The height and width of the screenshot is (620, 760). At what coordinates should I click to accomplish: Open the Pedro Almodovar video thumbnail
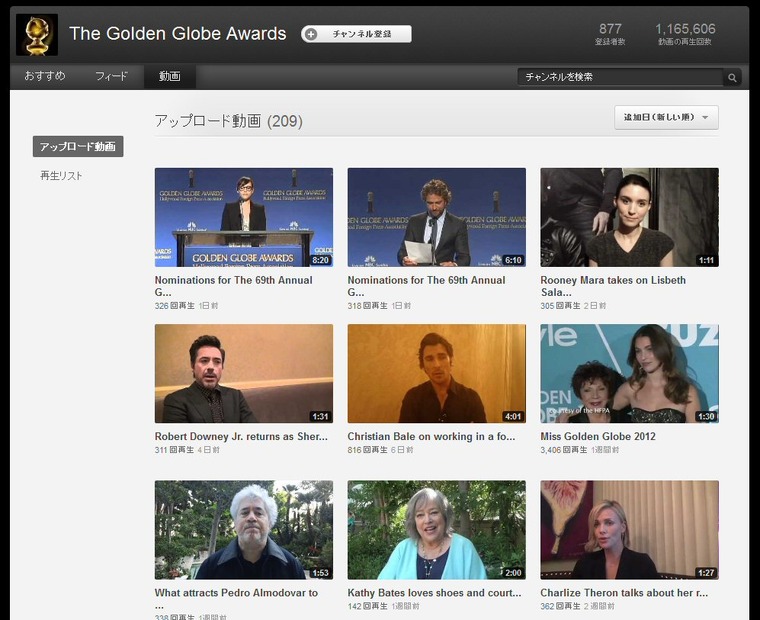click(x=244, y=530)
